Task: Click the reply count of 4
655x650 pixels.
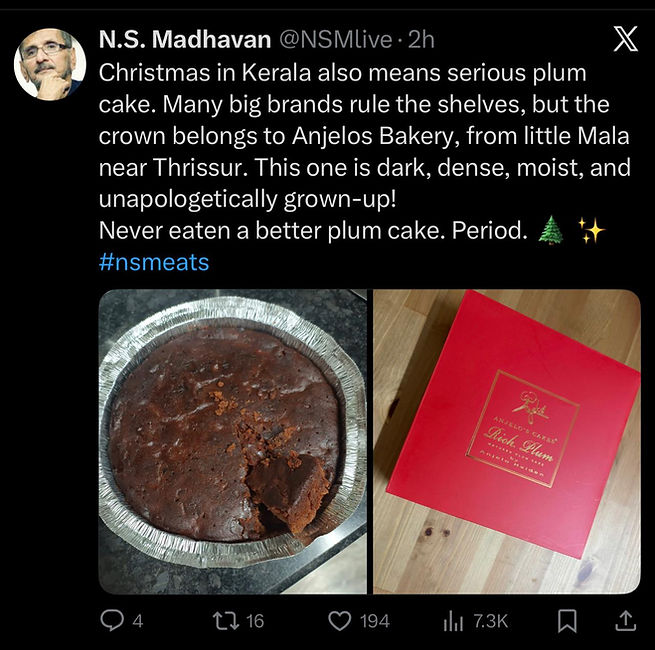Action: tap(138, 621)
